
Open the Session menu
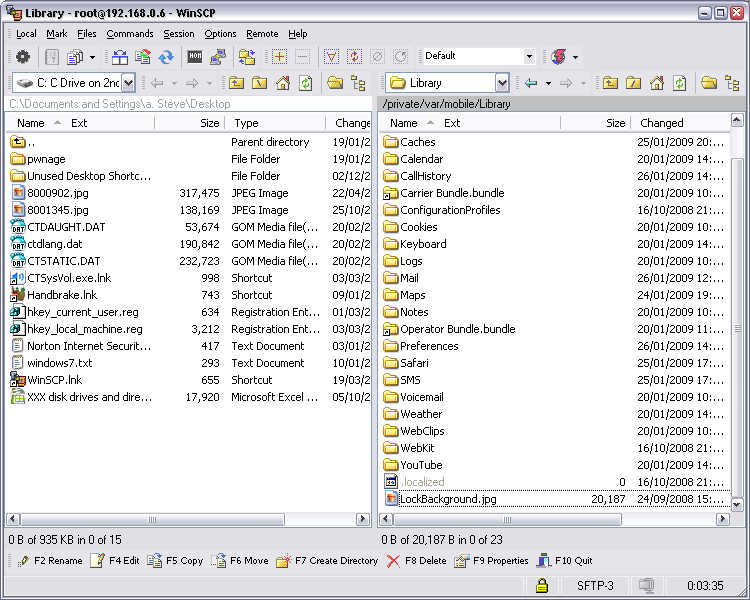(x=179, y=34)
